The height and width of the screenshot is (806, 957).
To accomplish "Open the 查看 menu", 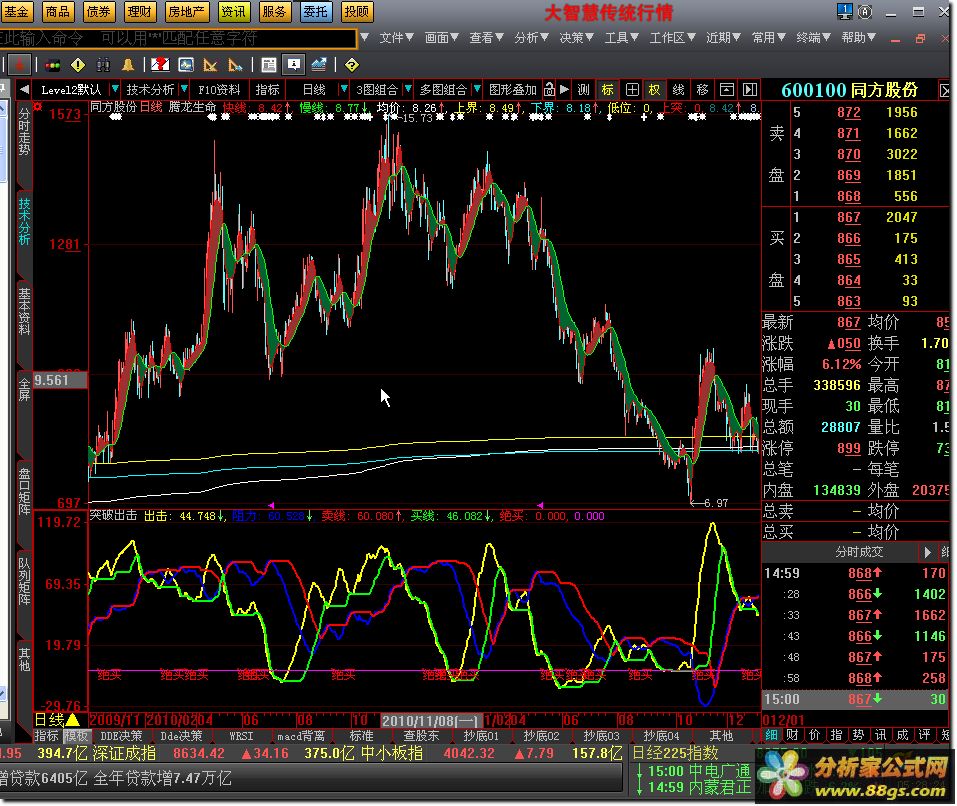I will 486,38.
